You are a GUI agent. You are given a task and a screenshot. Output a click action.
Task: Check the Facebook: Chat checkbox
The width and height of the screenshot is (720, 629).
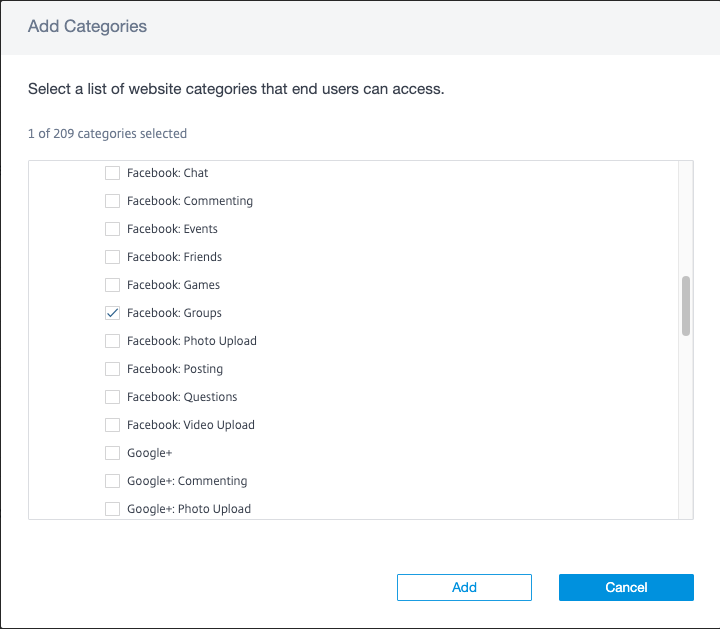[x=112, y=173]
